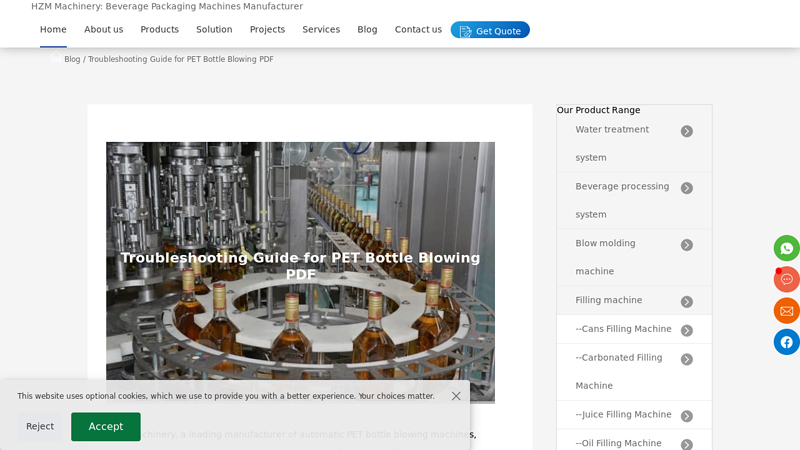Image resolution: width=800 pixels, height=450 pixels.
Task: Open Blow molding machine category link
Action: pos(606,257)
